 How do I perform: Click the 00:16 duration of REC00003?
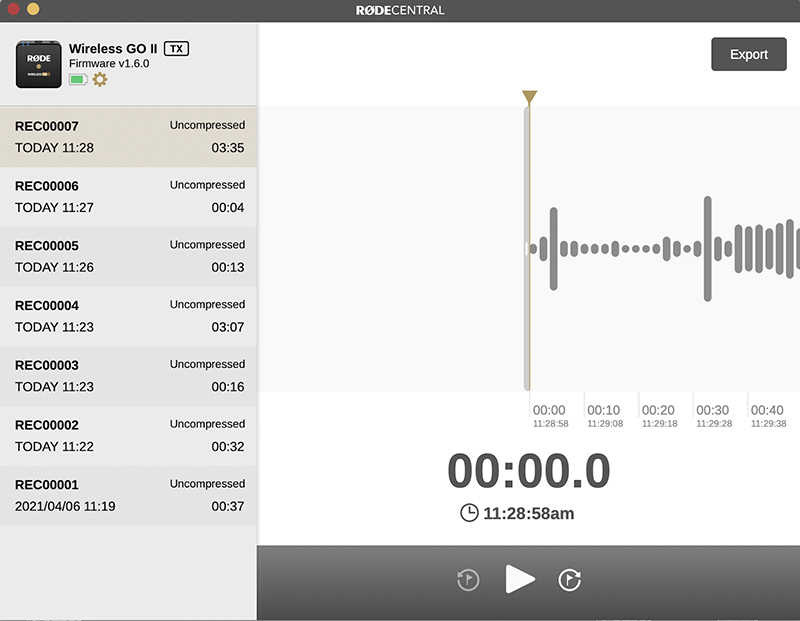pos(228,387)
